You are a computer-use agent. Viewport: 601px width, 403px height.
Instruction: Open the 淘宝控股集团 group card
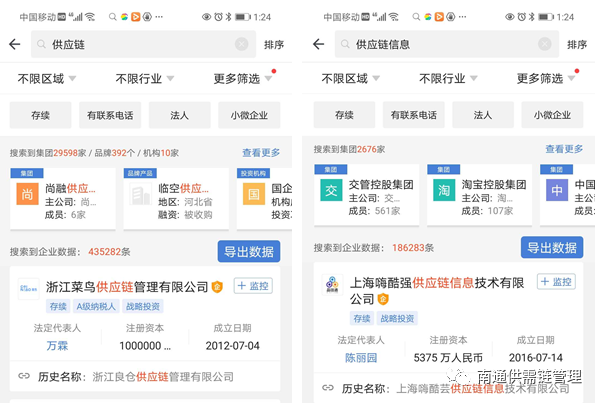[479, 195]
